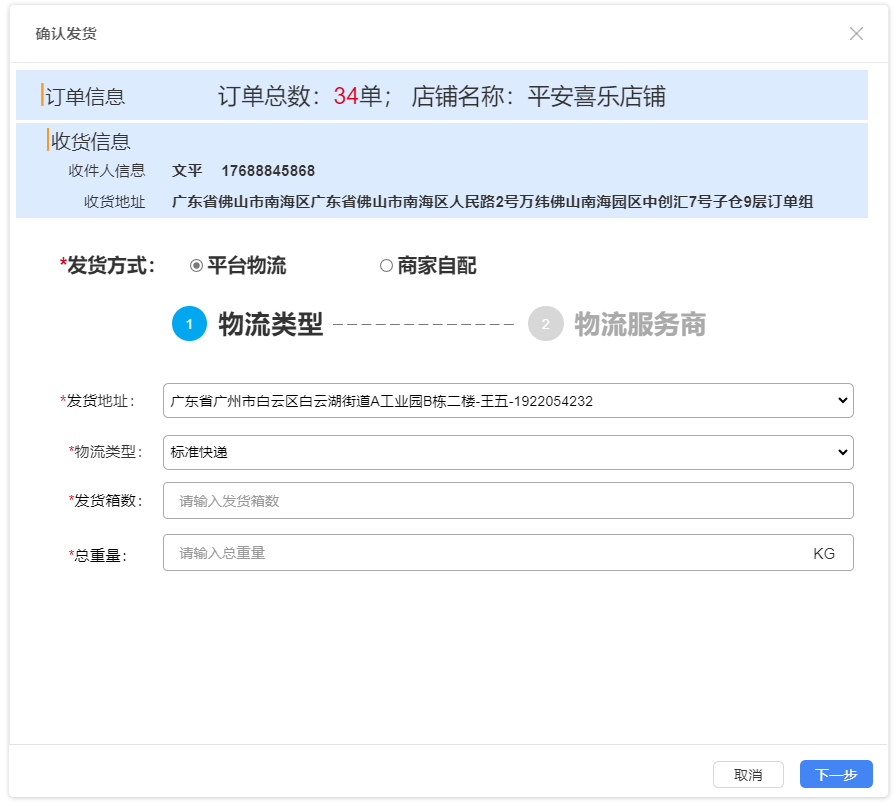The width and height of the screenshot is (896, 806).
Task: Click the shop name 平安喜乐店铺
Action: coord(596,96)
